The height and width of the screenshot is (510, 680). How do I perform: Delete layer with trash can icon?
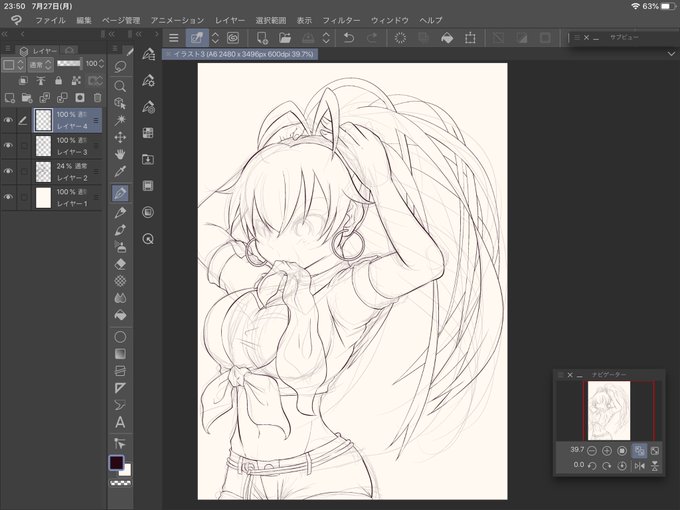(98, 98)
